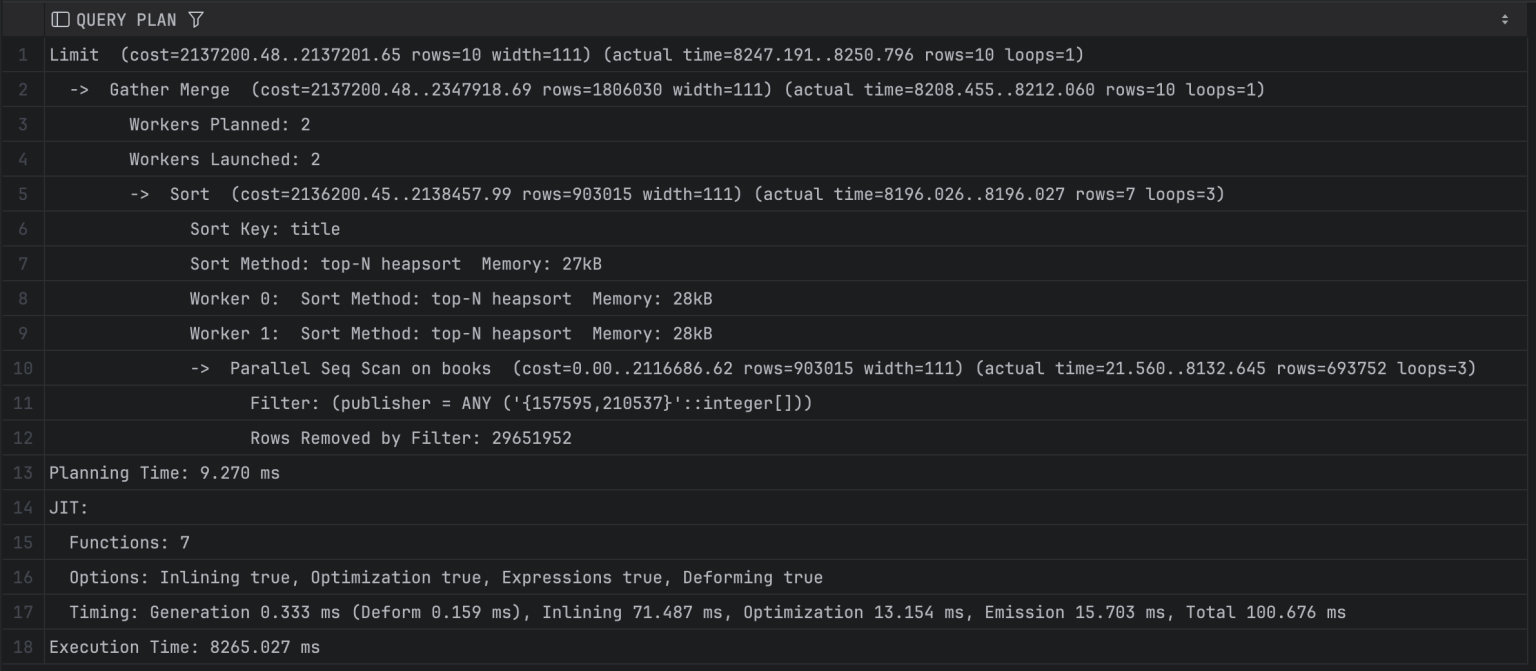Select the Limit cost row cell
The width and height of the screenshot is (1536, 671).
click(566, 55)
